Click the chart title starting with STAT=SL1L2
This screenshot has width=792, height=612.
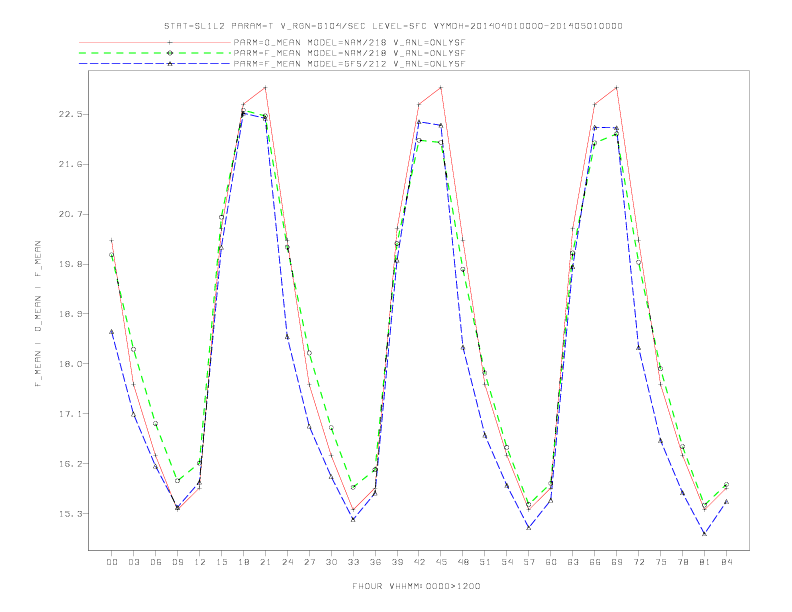pyautogui.click(x=393, y=26)
